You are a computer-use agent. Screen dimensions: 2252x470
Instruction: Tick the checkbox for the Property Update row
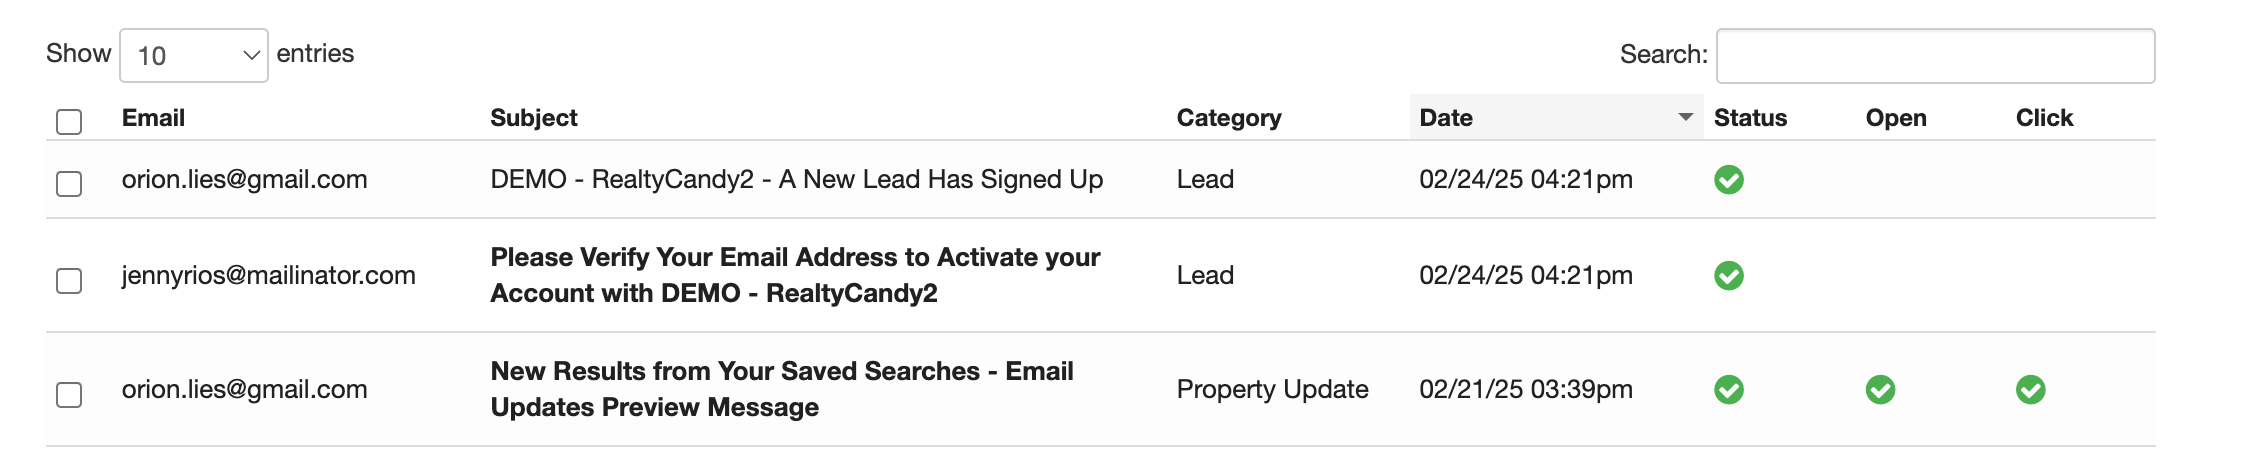[x=69, y=395]
